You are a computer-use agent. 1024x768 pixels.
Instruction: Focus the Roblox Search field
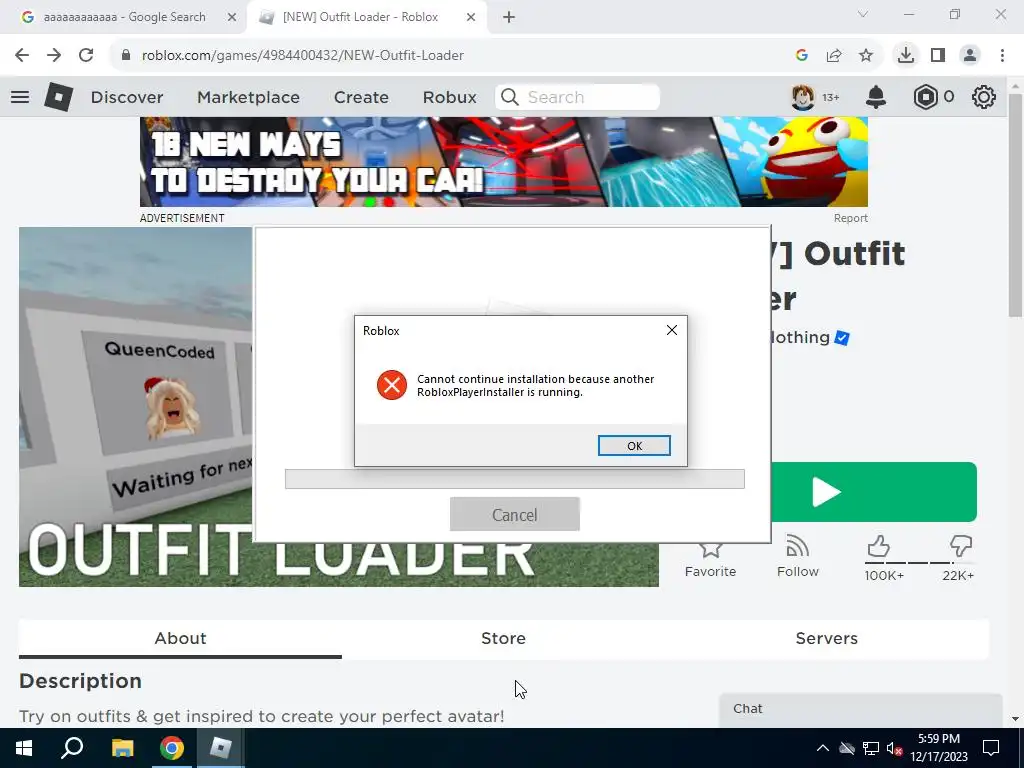pyautogui.click(x=577, y=97)
